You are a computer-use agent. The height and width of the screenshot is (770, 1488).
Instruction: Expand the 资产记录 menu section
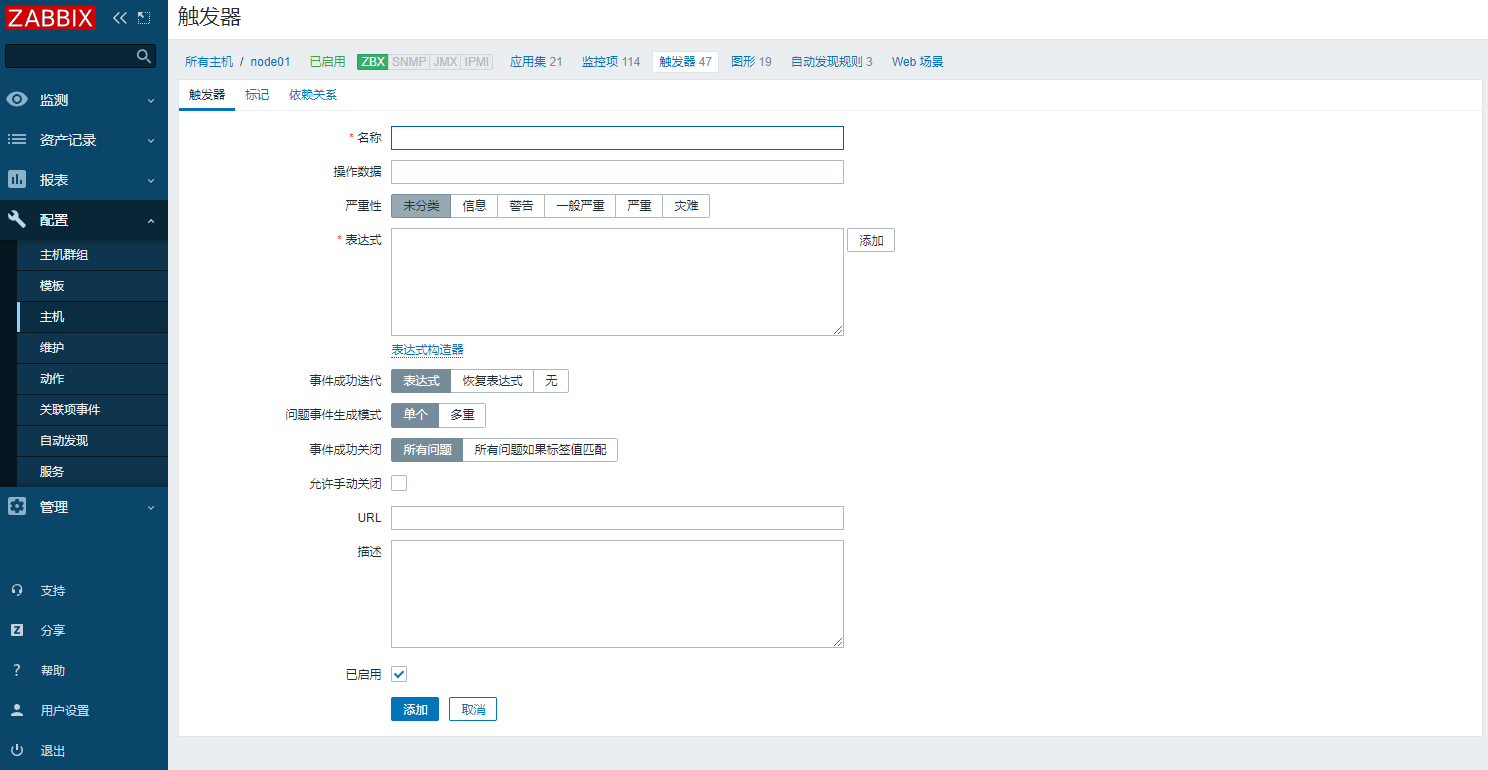pyautogui.click(x=151, y=140)
